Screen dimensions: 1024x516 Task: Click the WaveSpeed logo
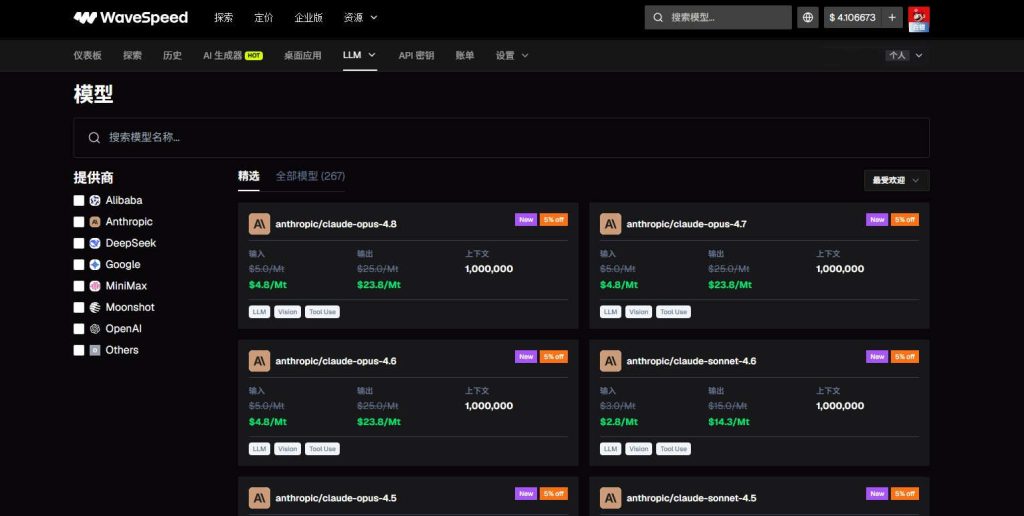click(x=131, y=18)
